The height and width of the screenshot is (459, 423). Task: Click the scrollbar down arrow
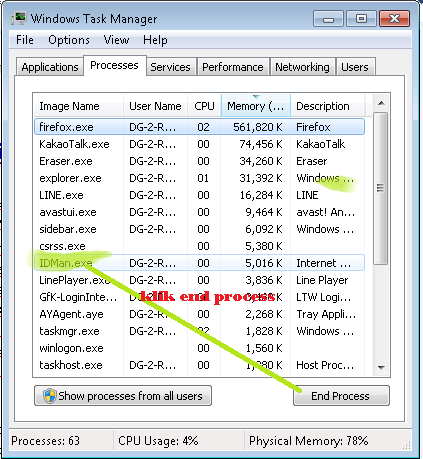[381, 367]
